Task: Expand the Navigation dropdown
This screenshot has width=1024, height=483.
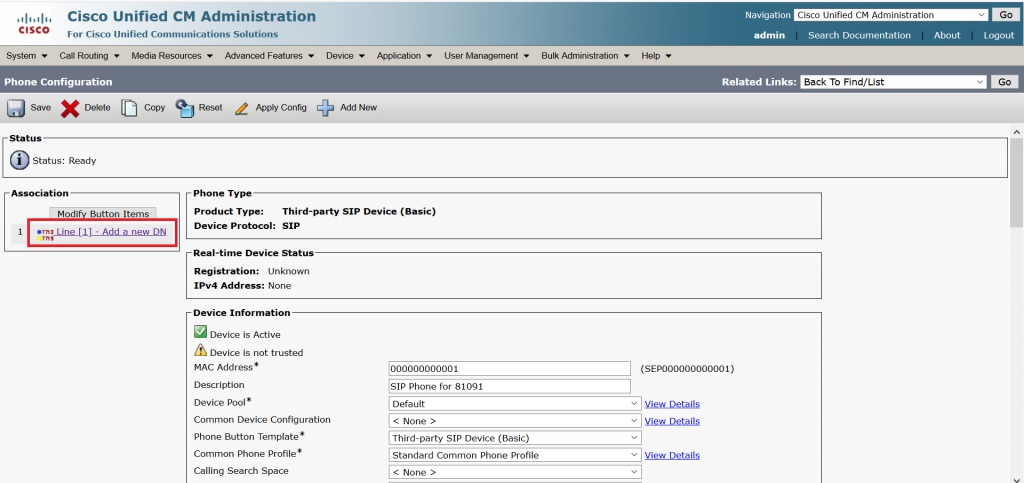Action: 890,15
